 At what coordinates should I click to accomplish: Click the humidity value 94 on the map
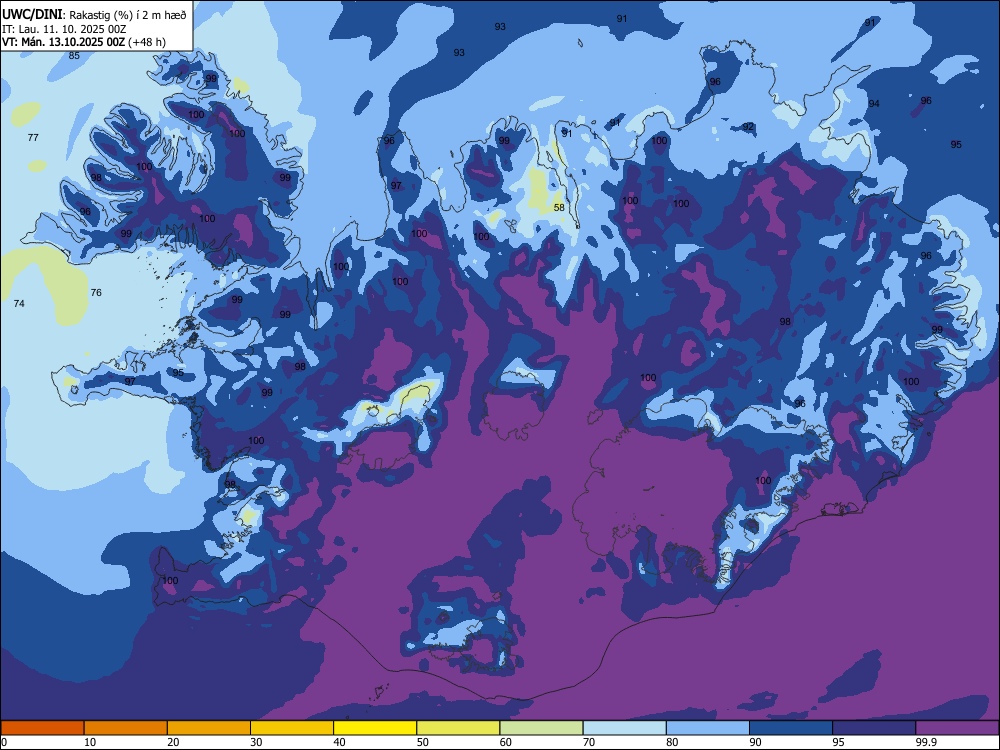[x=874, y=103]
